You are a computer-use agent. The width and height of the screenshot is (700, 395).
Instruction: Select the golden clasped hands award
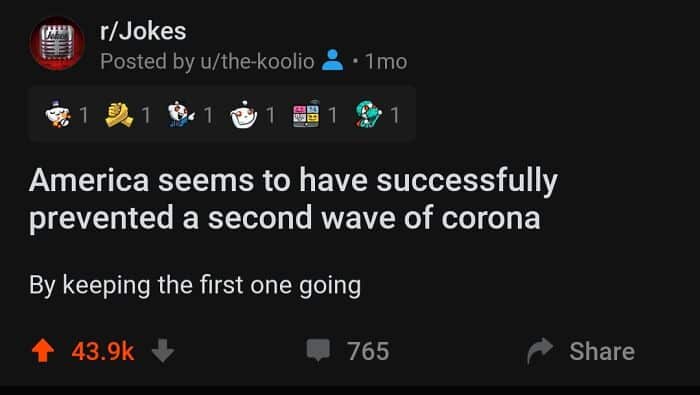(x=119, y=115)
